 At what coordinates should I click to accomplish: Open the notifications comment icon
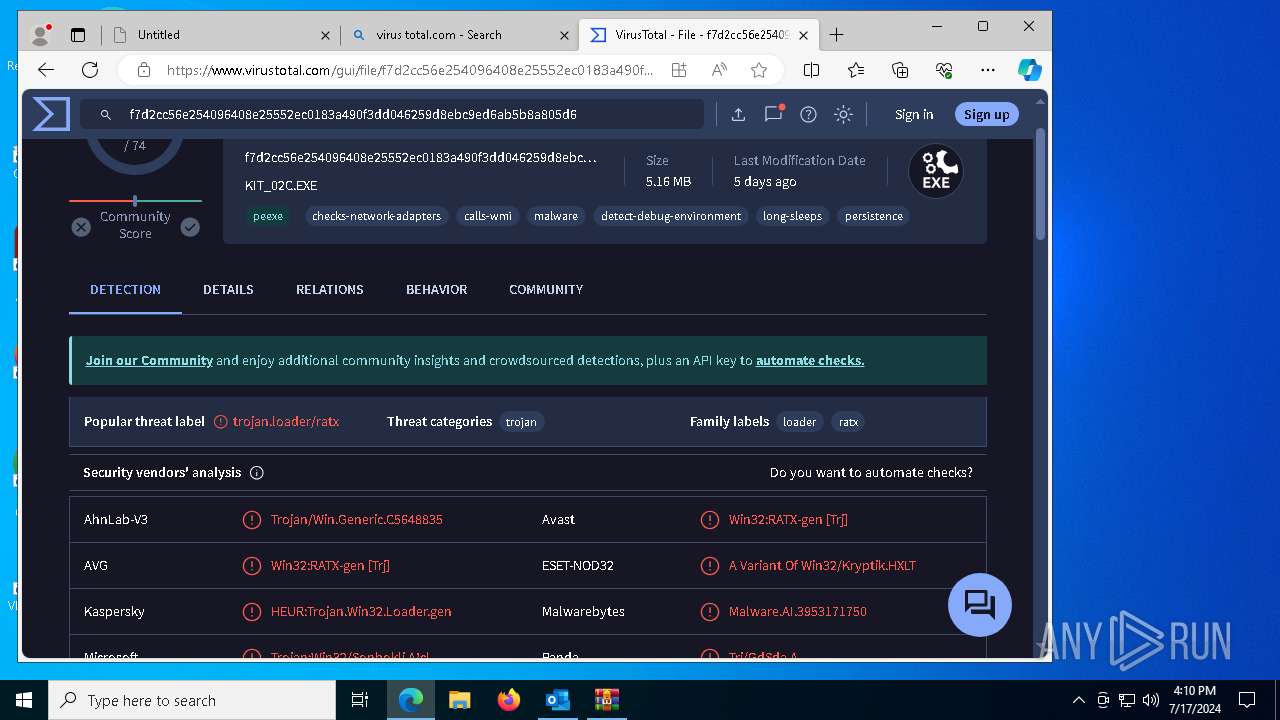pyautogui.click(x=773, y=114)
